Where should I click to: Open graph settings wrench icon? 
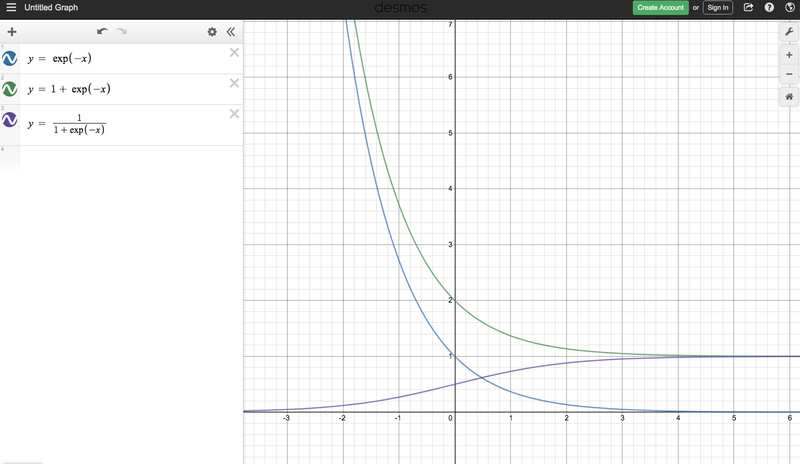pos(789,32)
